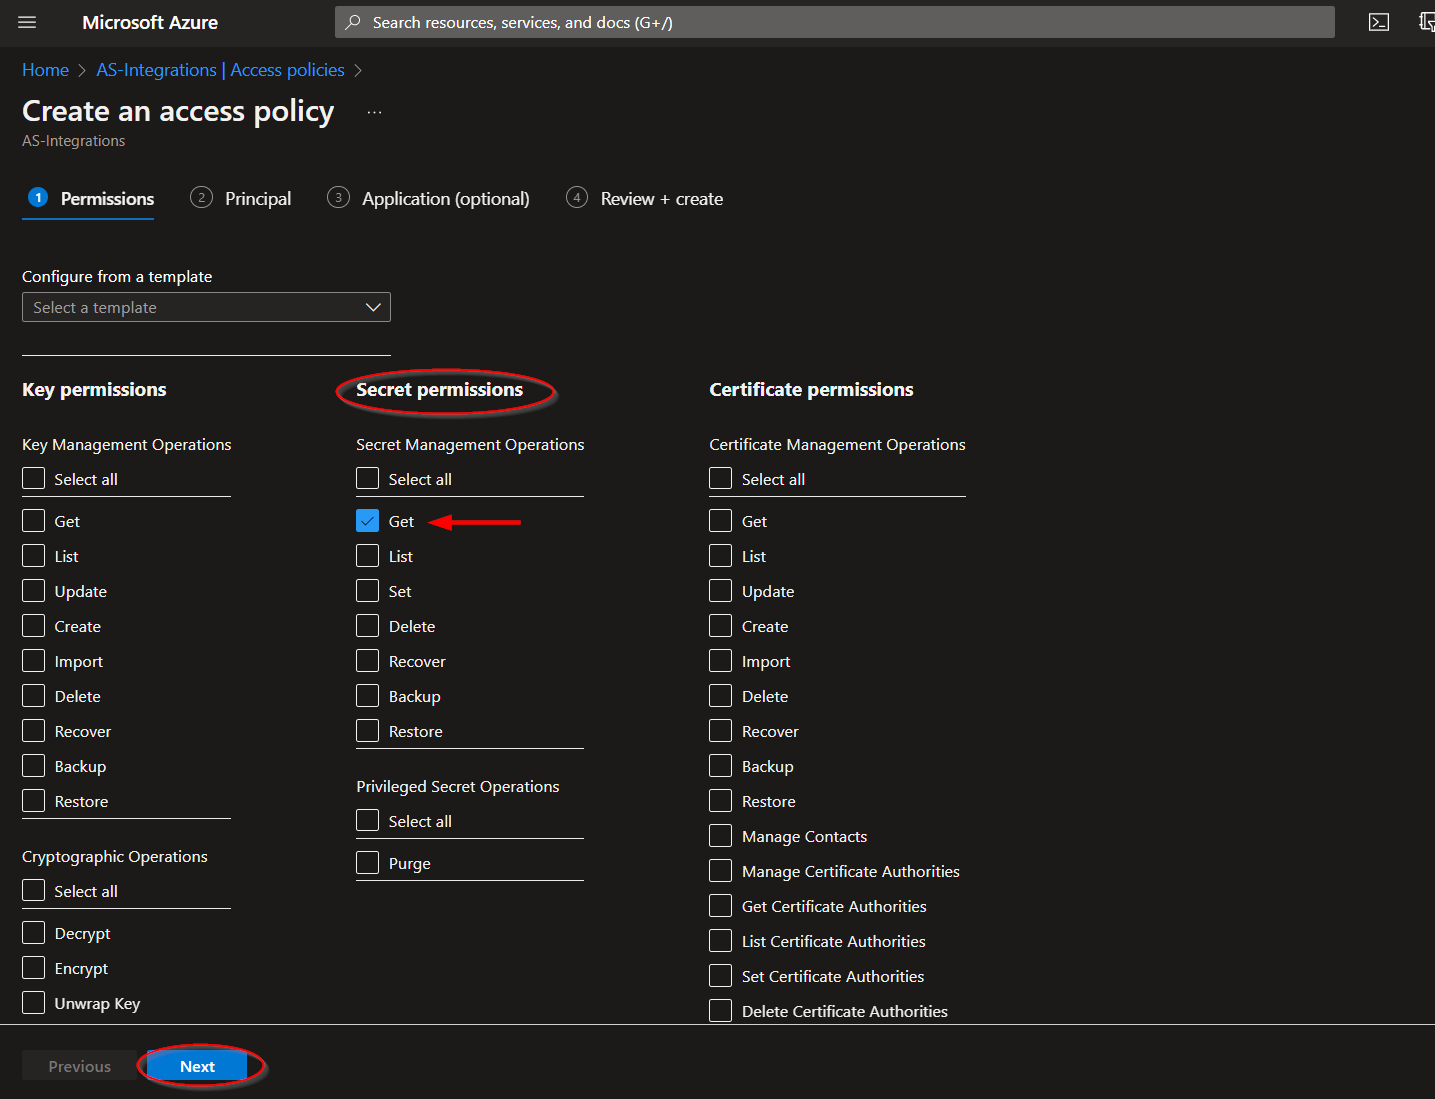Enable the Get Certificate Authorities checkbox

tap(721, 906)
